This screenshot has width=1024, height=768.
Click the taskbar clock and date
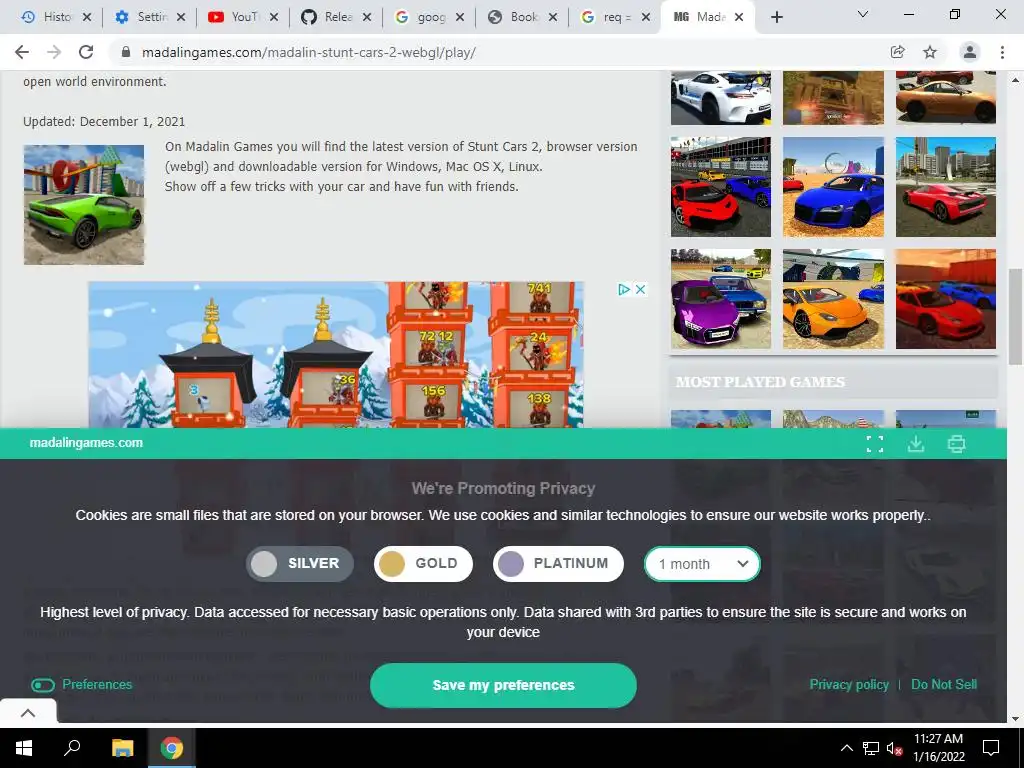click(x=938, y=748)
